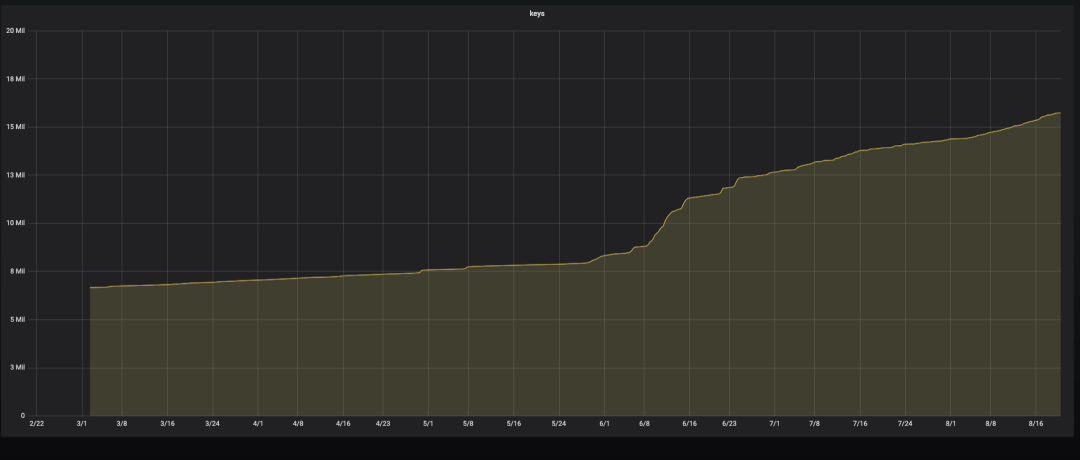Select the '6/8' date label

[x=644, y=424]
